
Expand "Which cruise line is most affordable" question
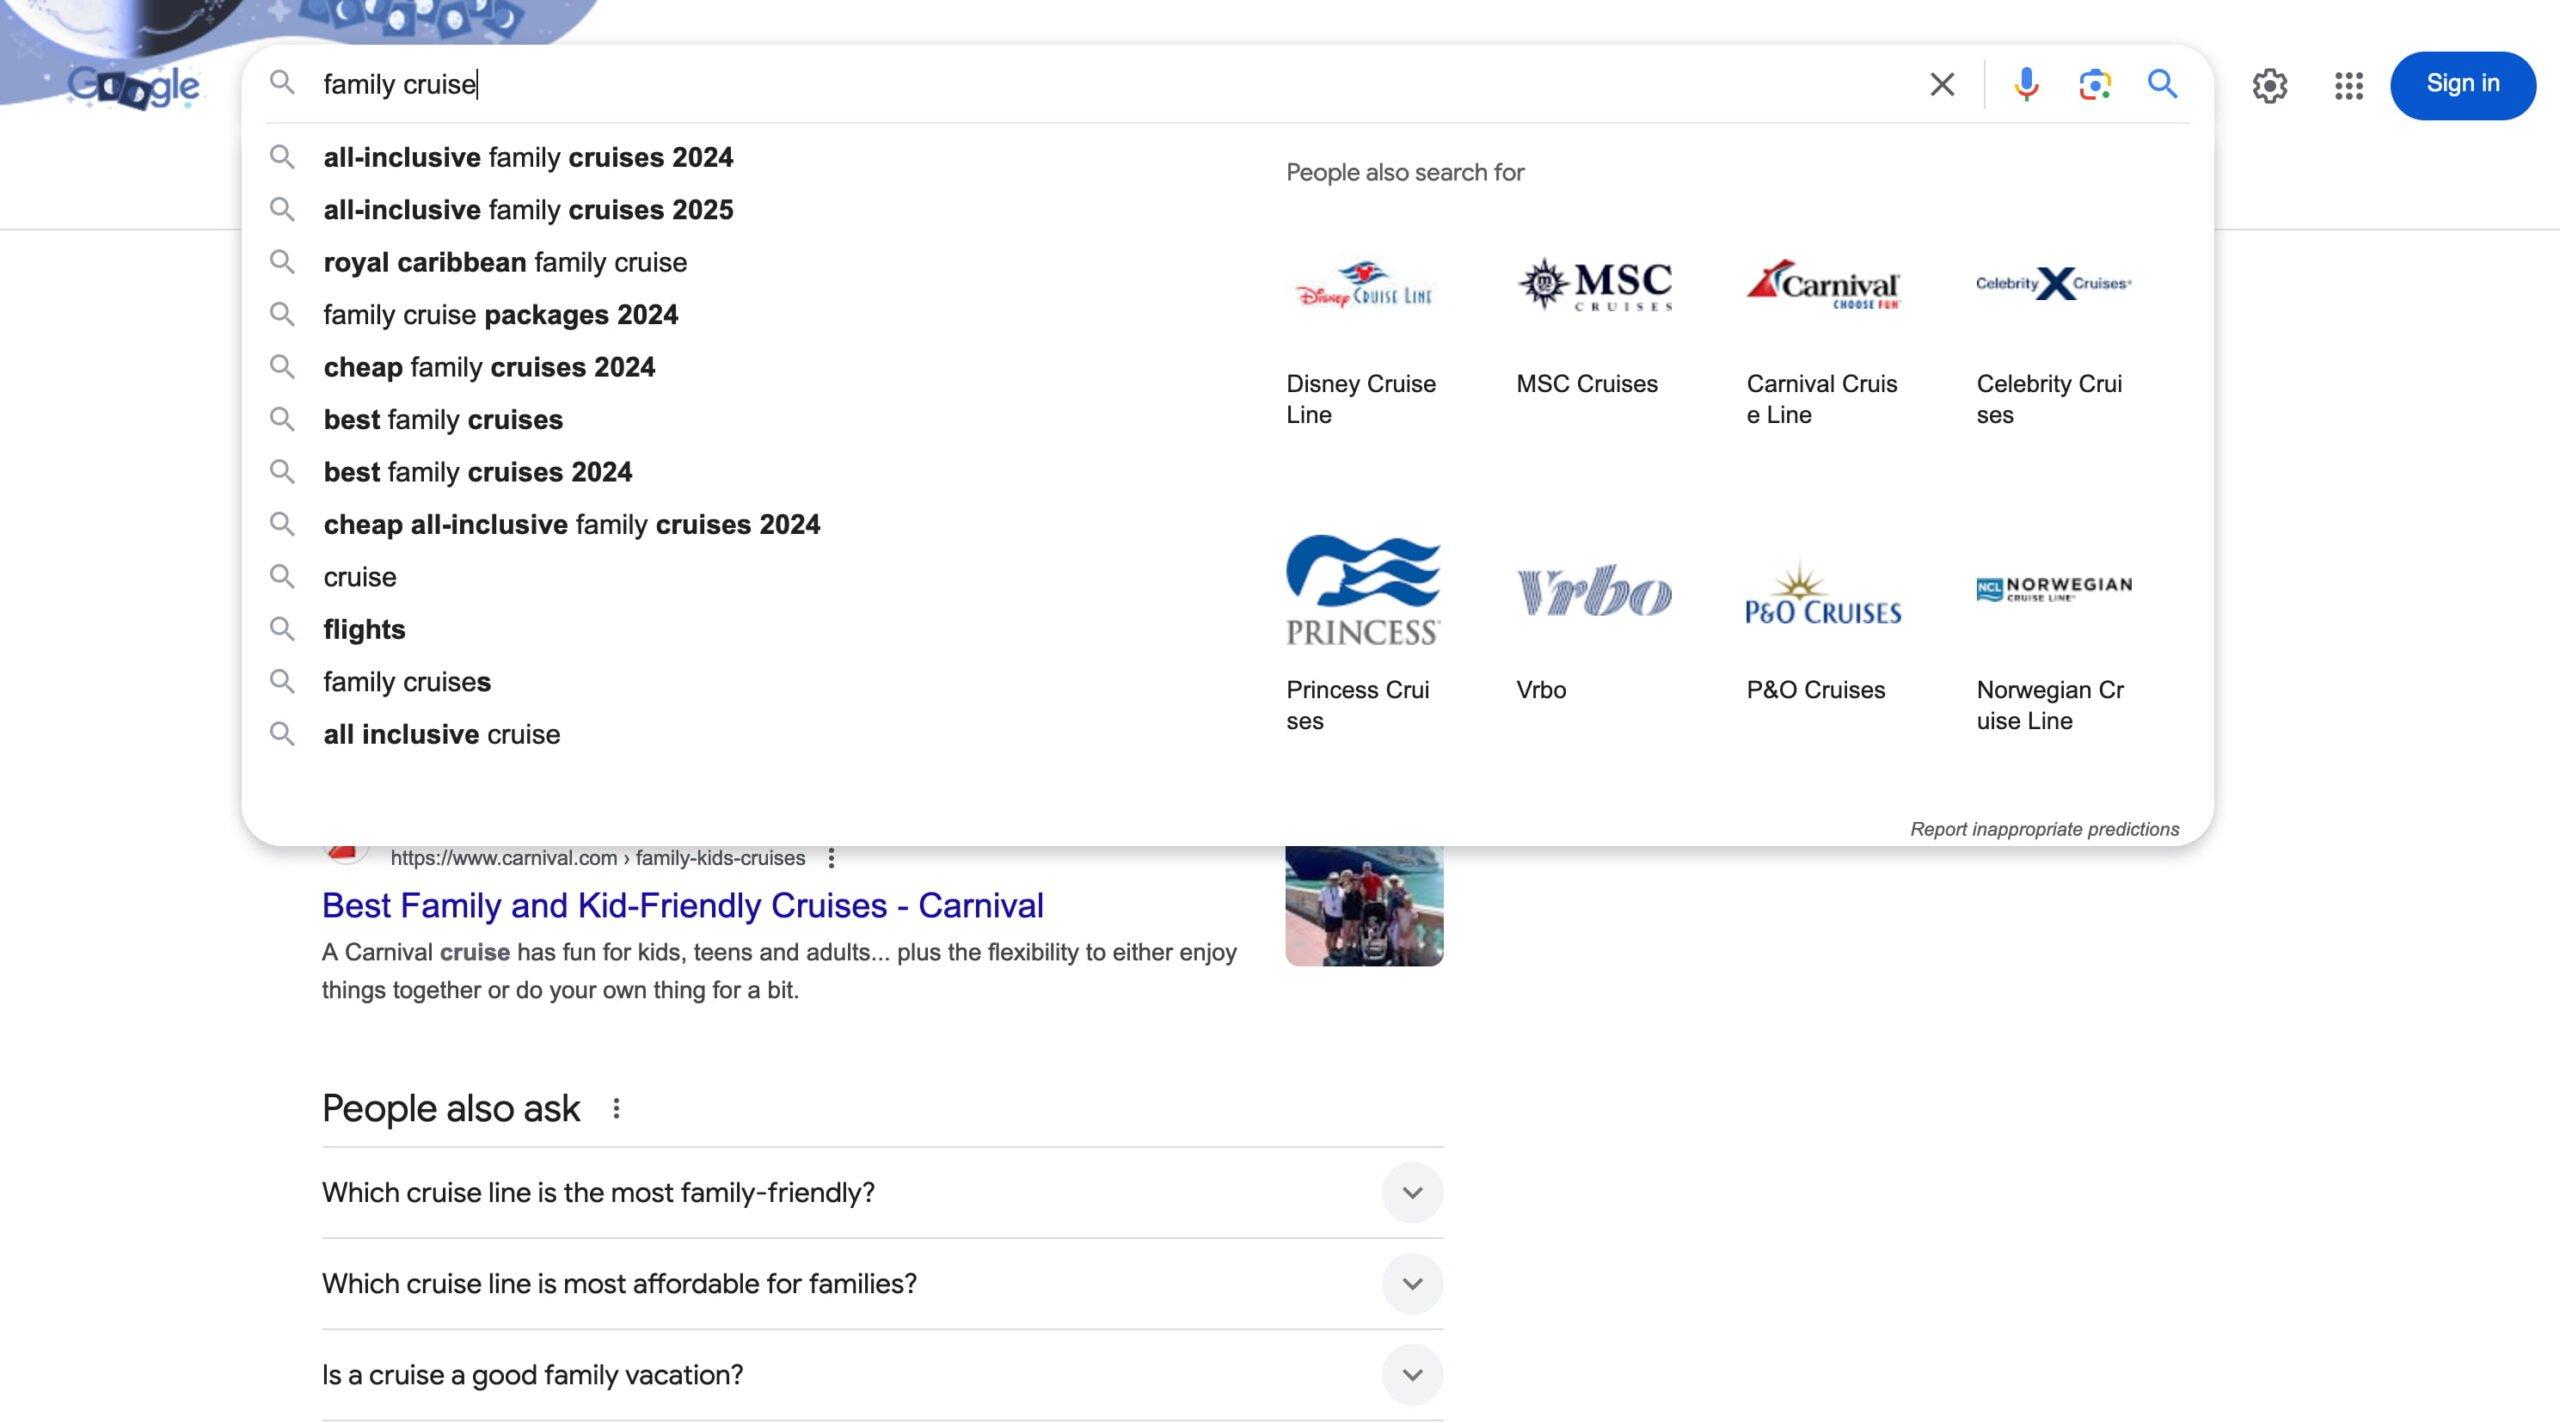(1411, 1283)
